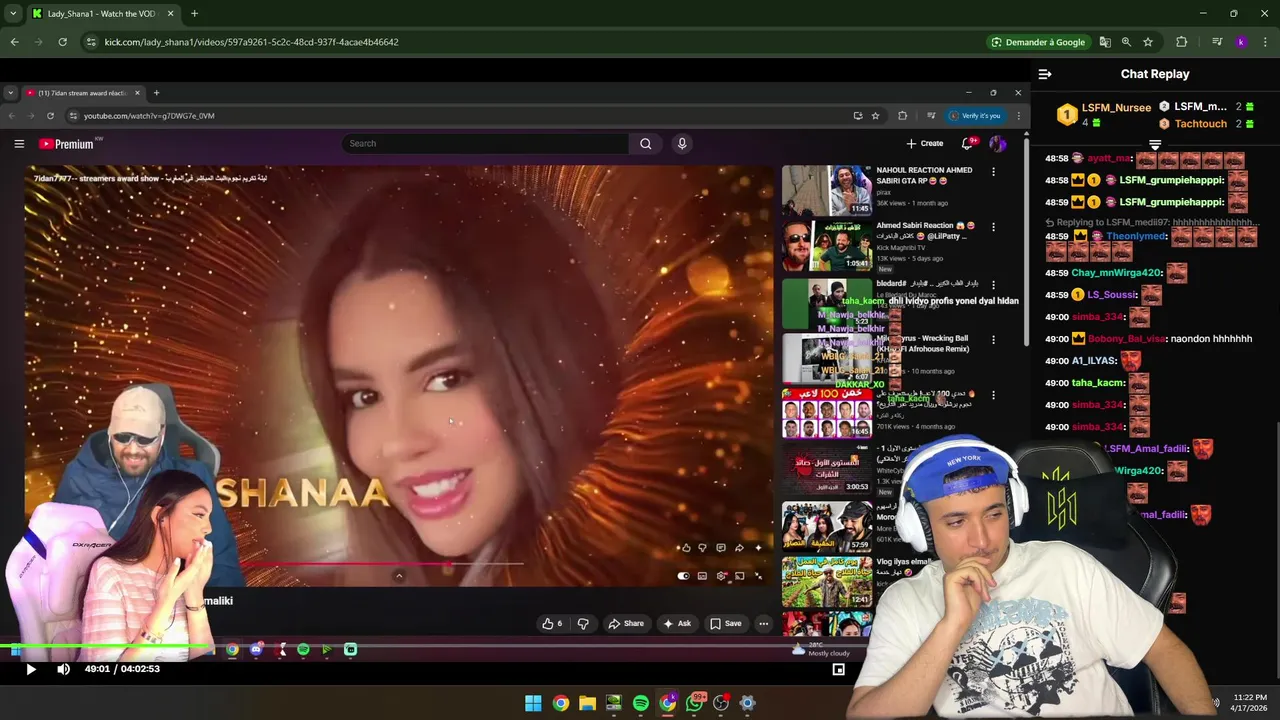Screen dimensions: 1280x720
Task: Click the YouTube search magnifier button
Action: coord(646,143)
